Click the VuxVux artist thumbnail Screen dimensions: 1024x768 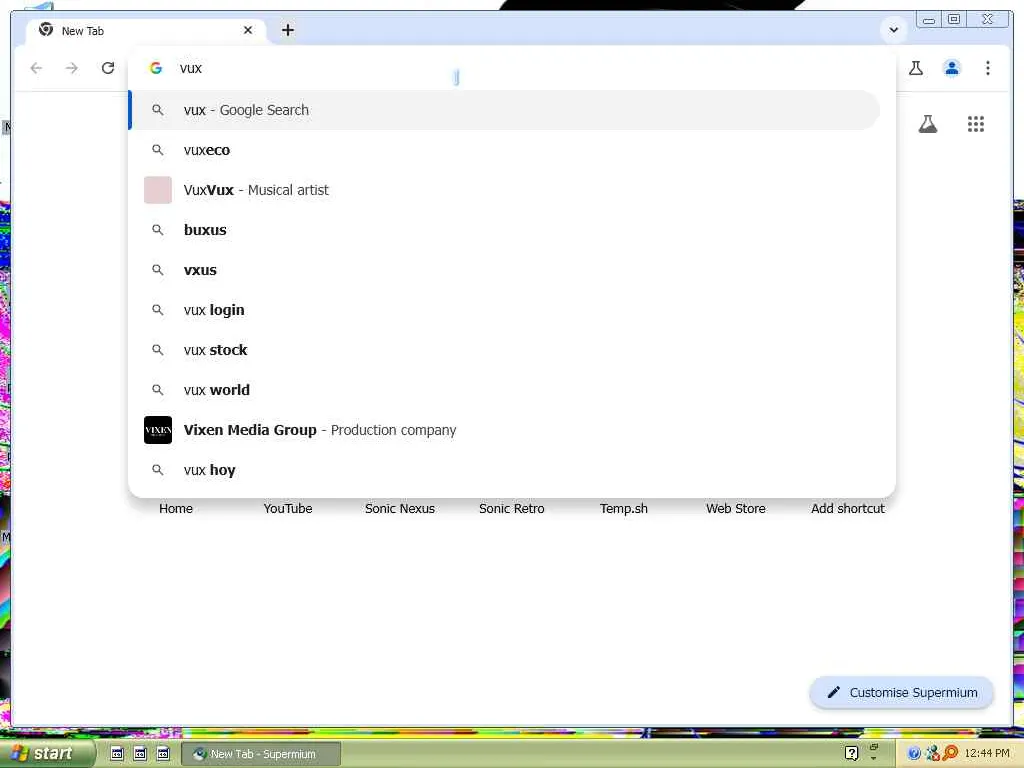tap(157, 190)
